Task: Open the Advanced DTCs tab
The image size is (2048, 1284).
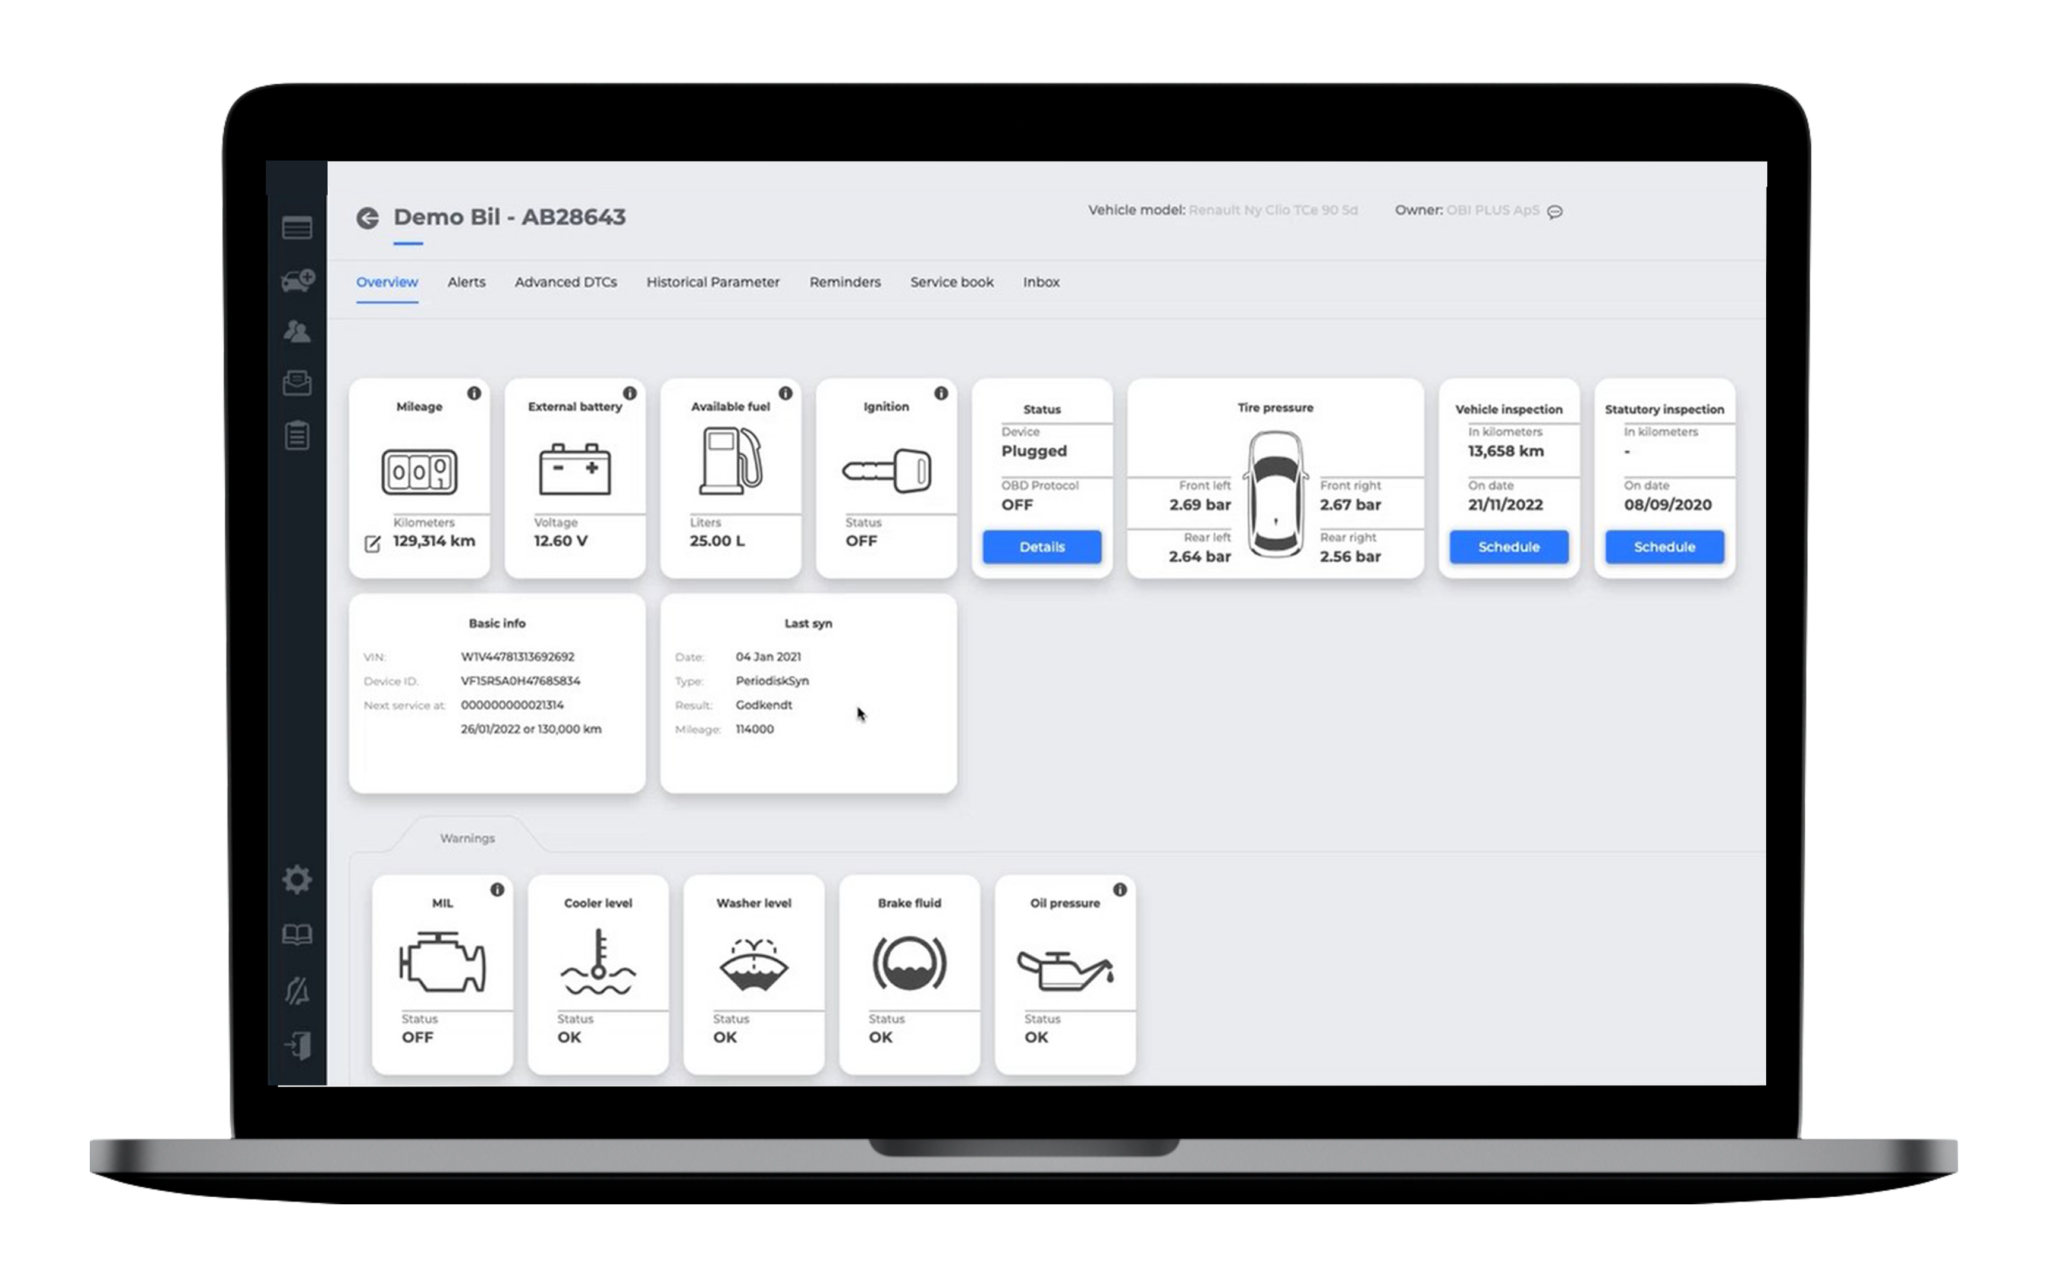Action: (565, 282)
